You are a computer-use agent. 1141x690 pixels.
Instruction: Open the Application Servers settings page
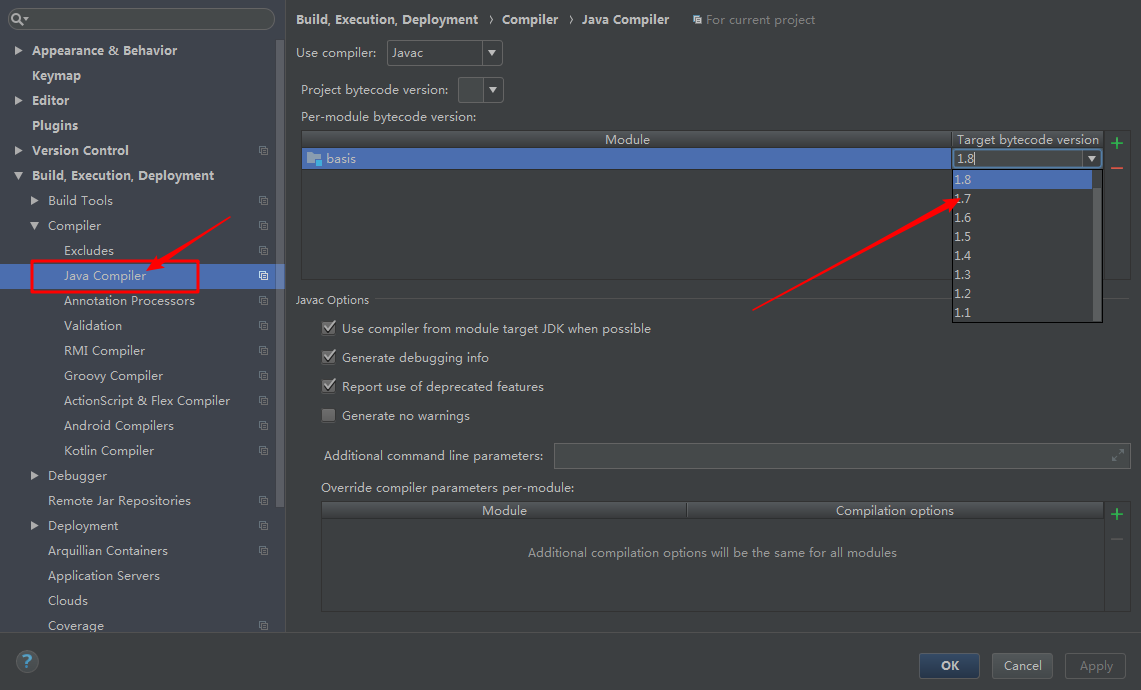(103, 576)
